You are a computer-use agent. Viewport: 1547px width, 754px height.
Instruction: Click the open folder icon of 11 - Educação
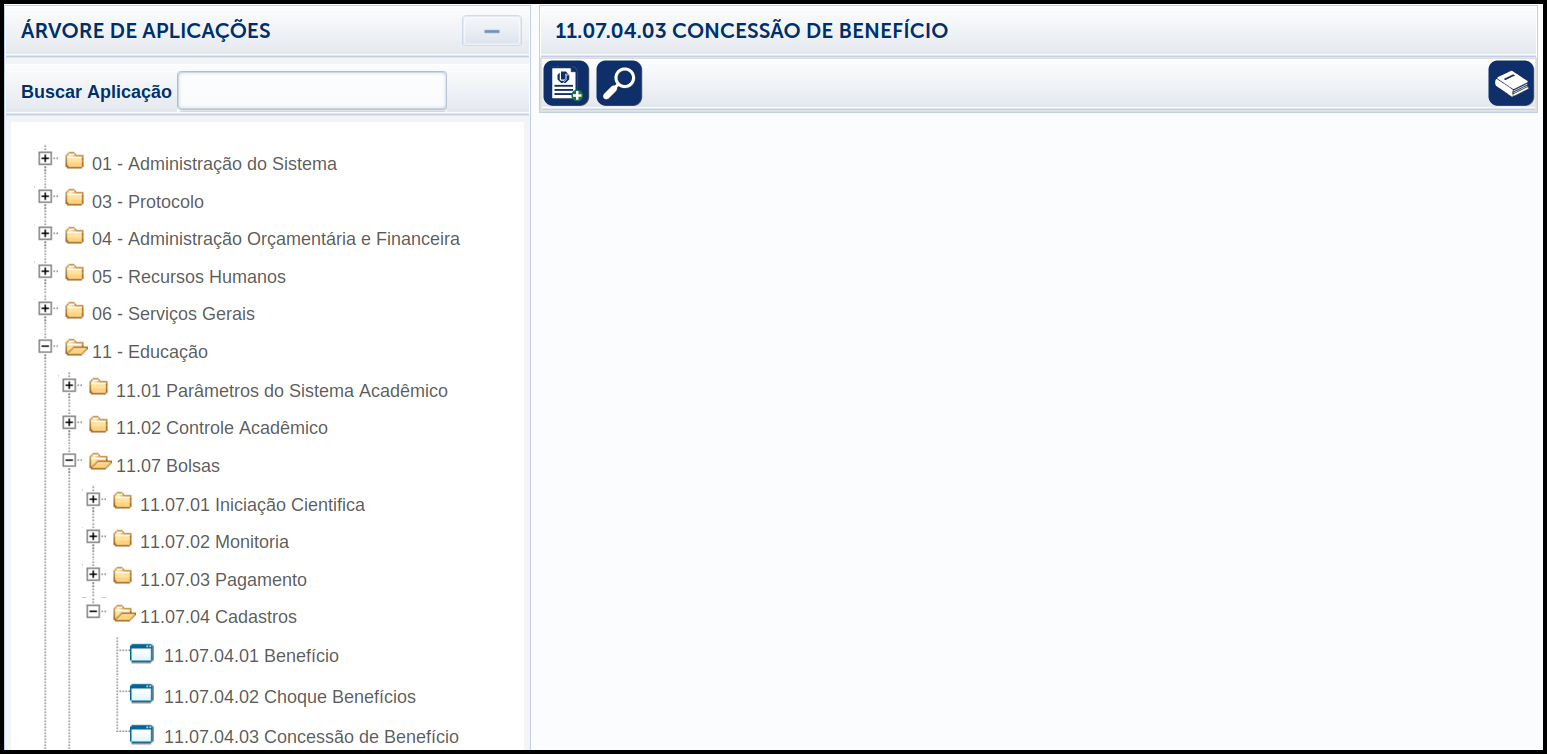click(x=76, y=348)
